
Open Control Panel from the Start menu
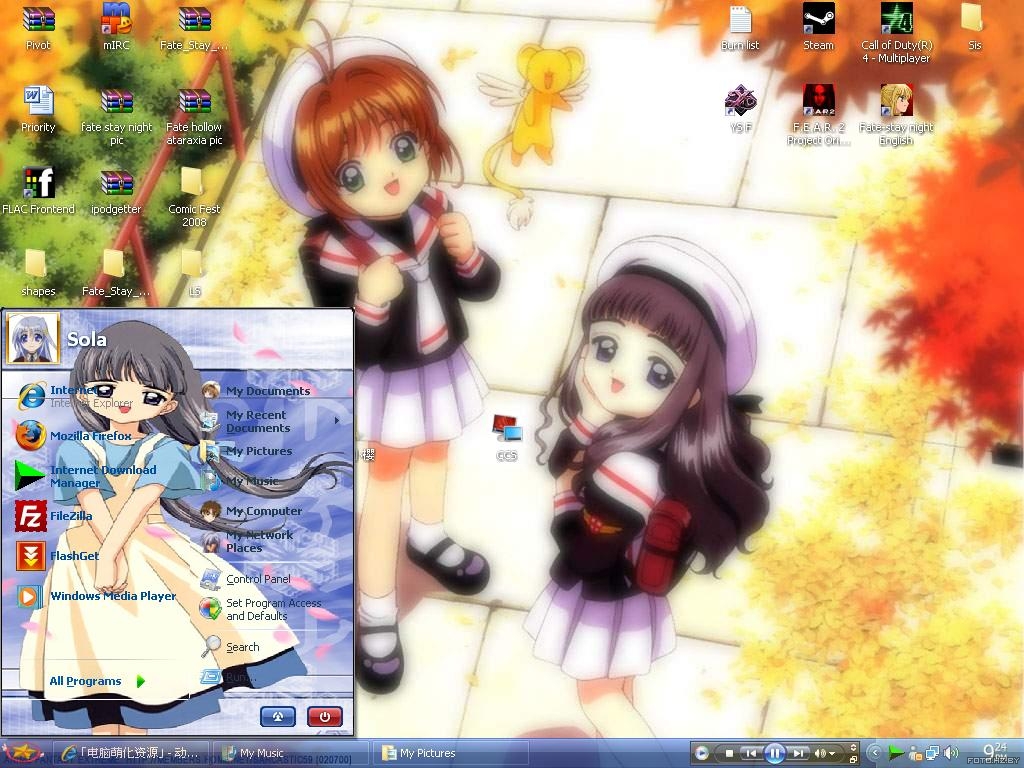point(246,579)
